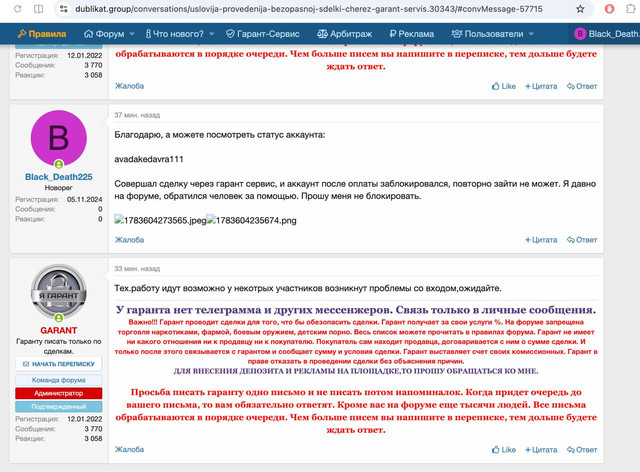Screen dimensions: 640x472
Task: Open the Арбитраж menu item
Action: tap(345, 34)
